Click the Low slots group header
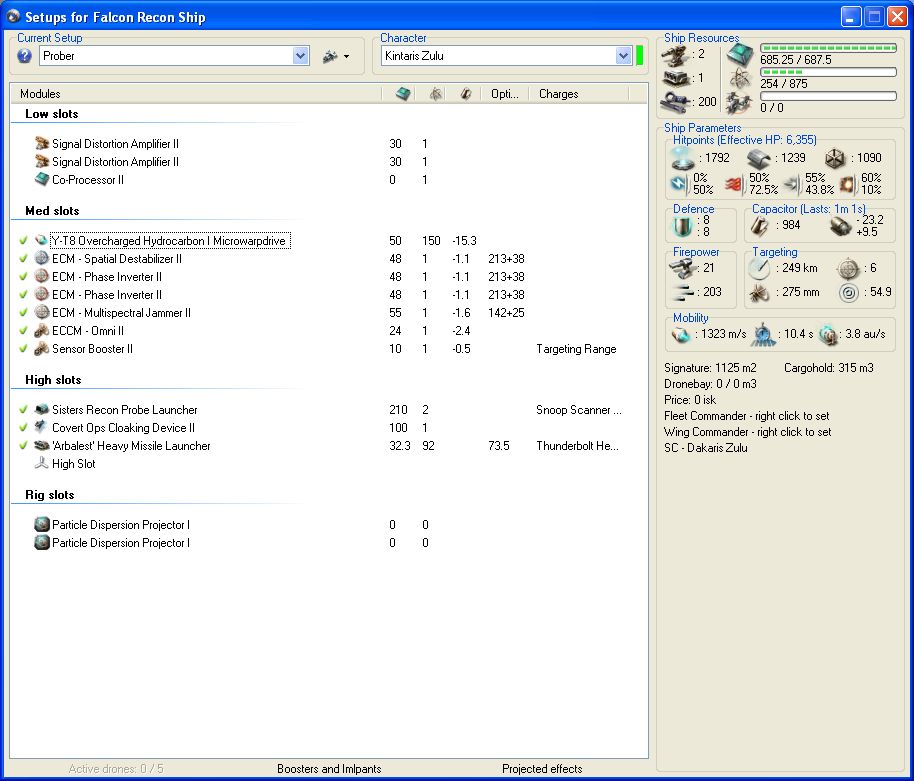This screenshot has width=914, height=781. pyautogui.click(x=51, y=114)
